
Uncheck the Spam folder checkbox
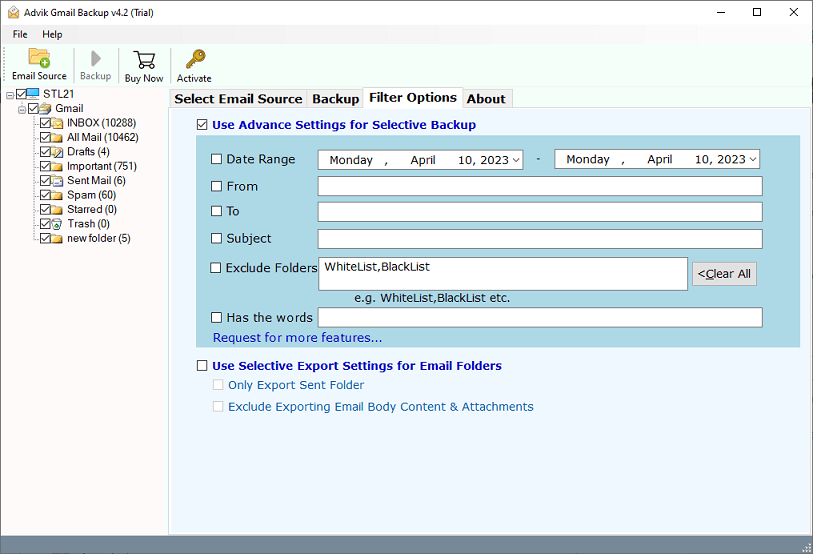pos(45,195)
